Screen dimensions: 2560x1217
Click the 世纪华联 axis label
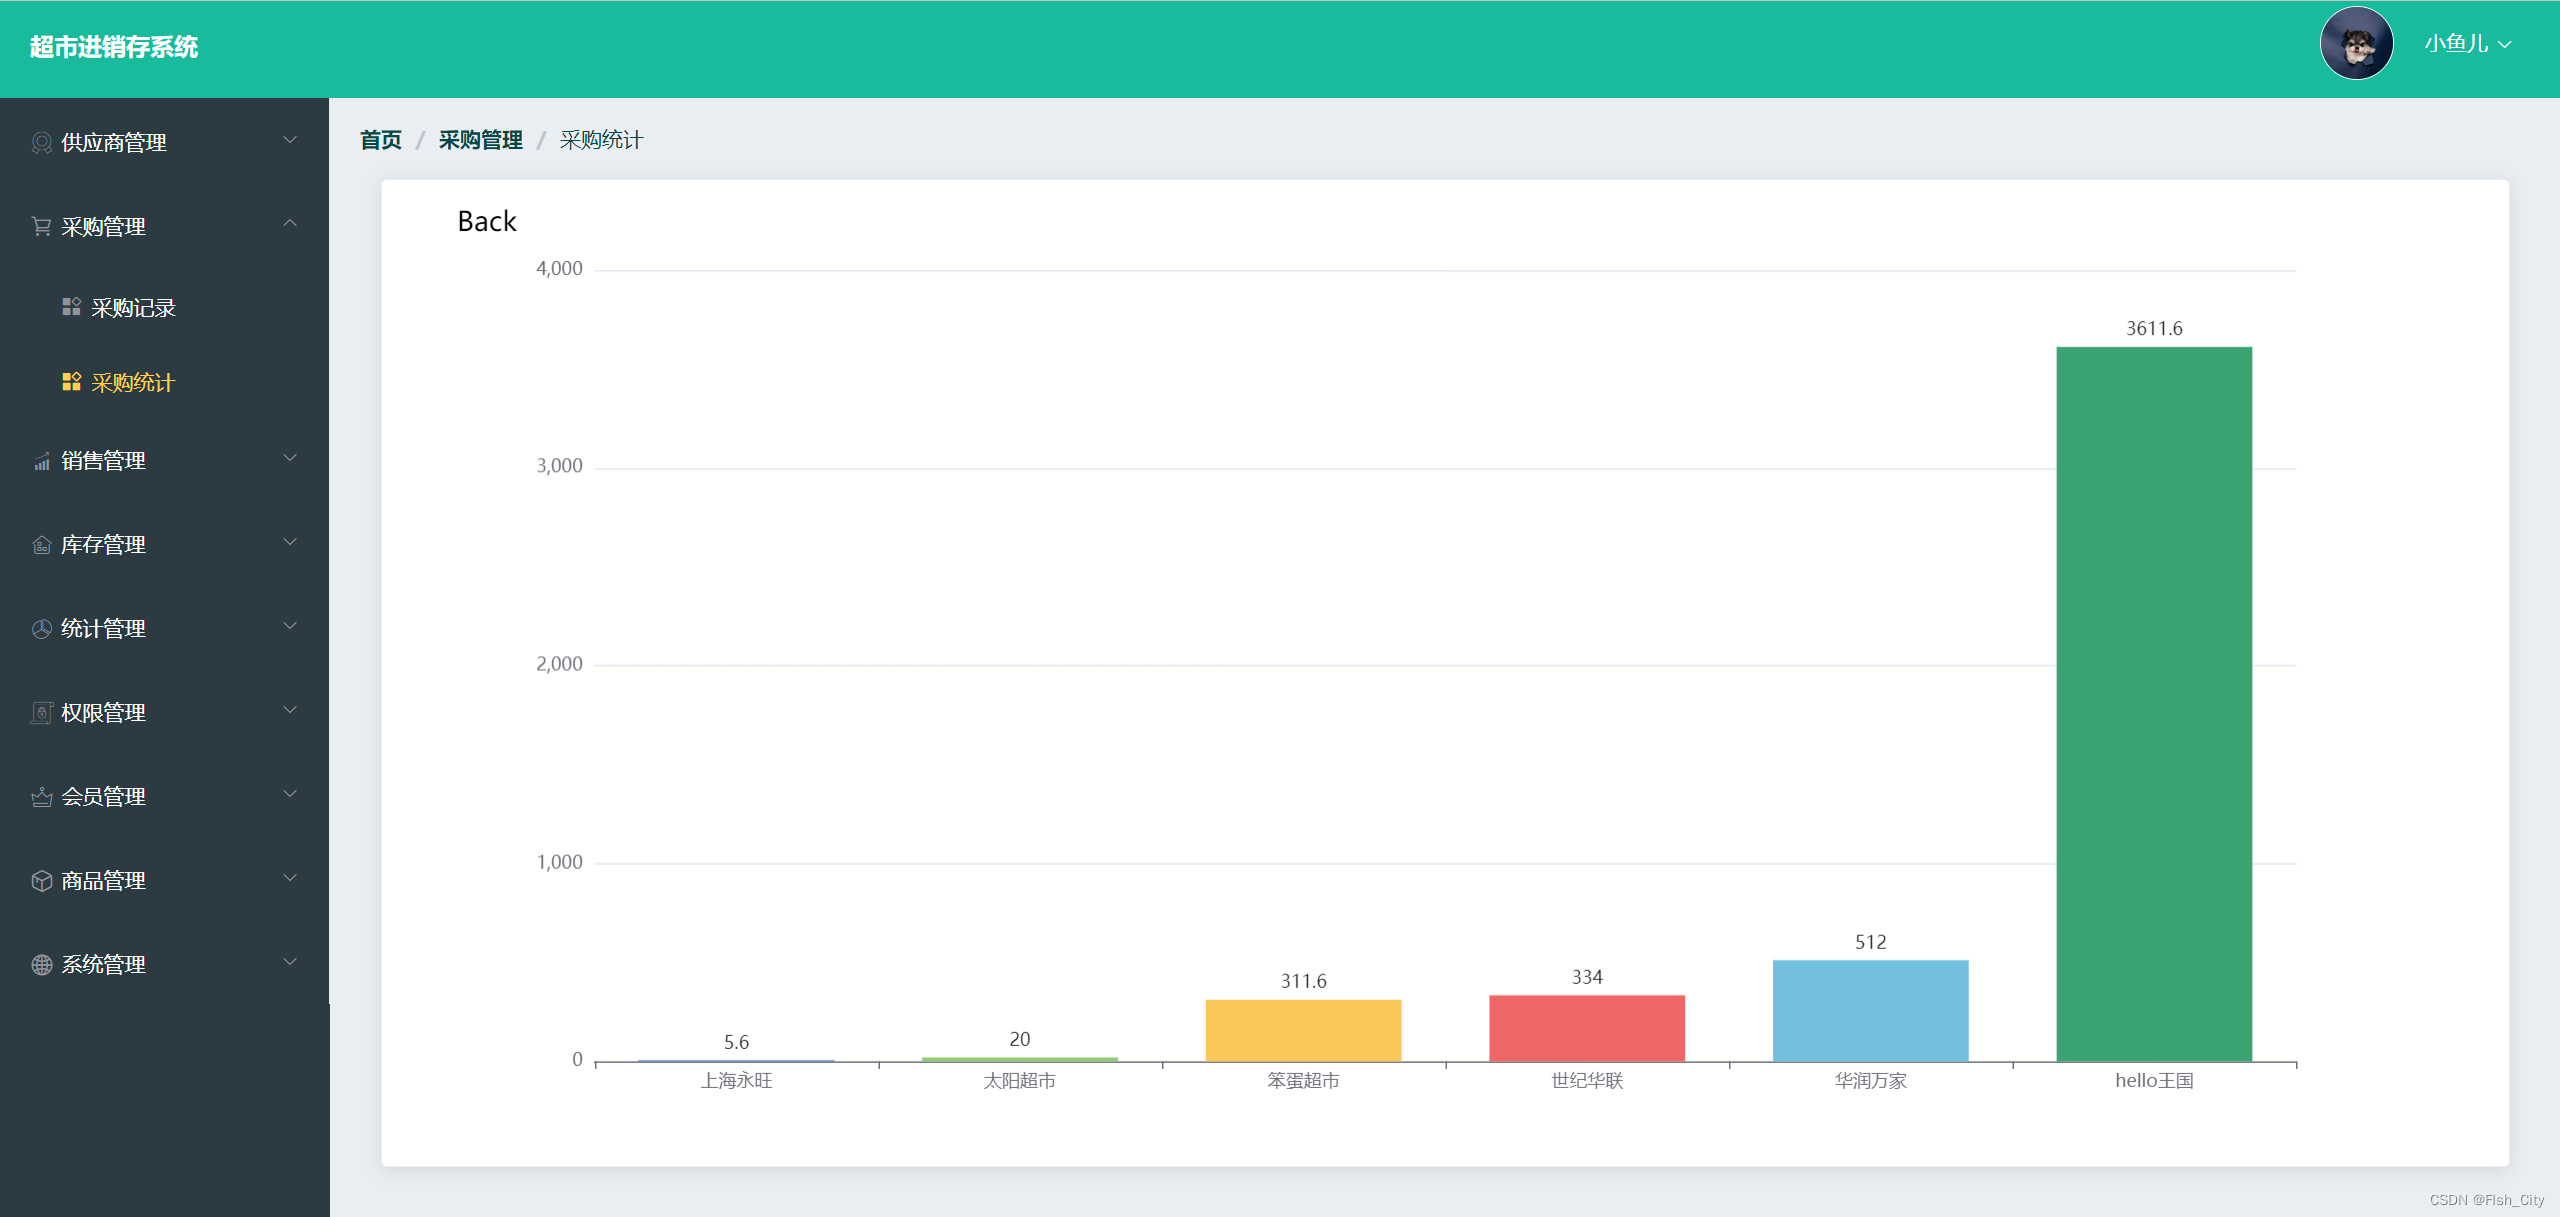[x=1587, y=1081]
